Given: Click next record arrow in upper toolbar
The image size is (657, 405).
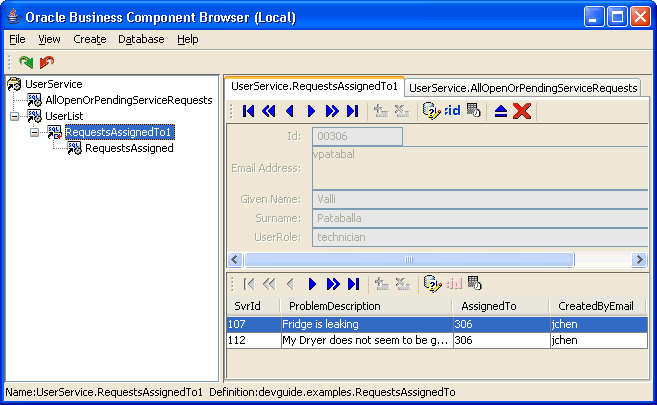Looking at the screenshot, I should pyautogui.click(x=311, y=111).
